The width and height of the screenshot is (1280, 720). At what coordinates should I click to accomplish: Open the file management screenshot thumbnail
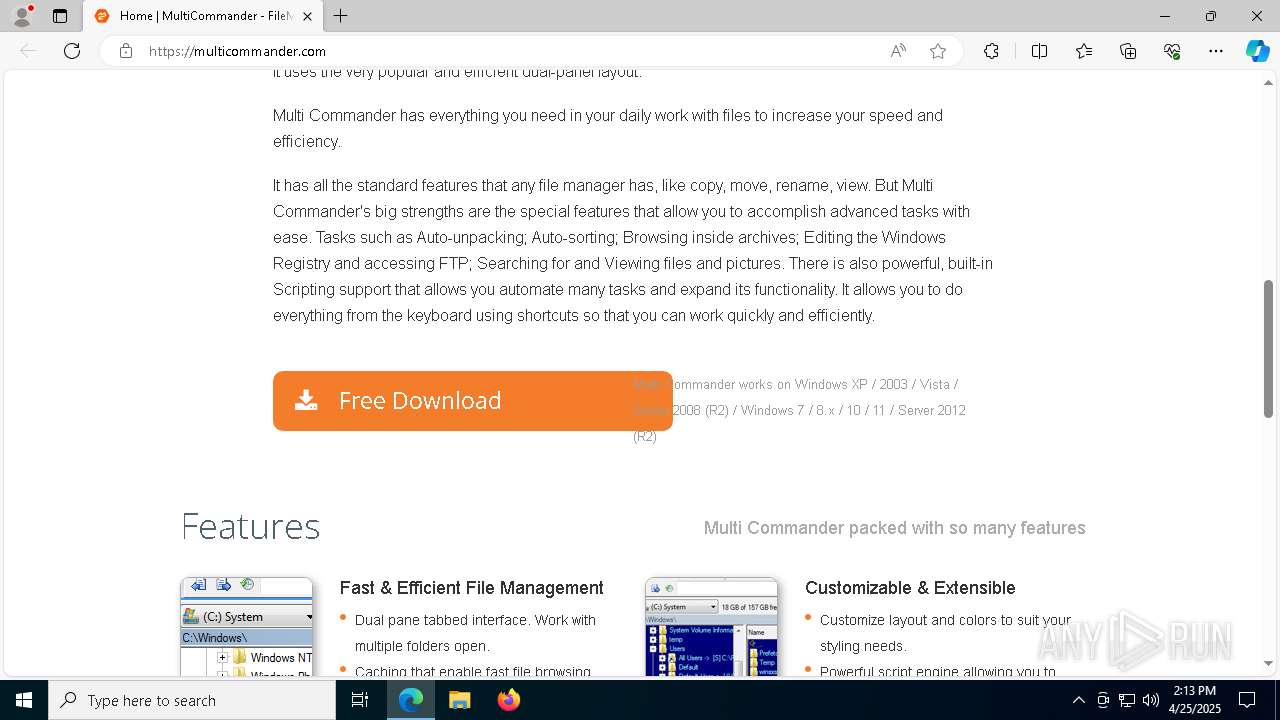tap(247, 627)
